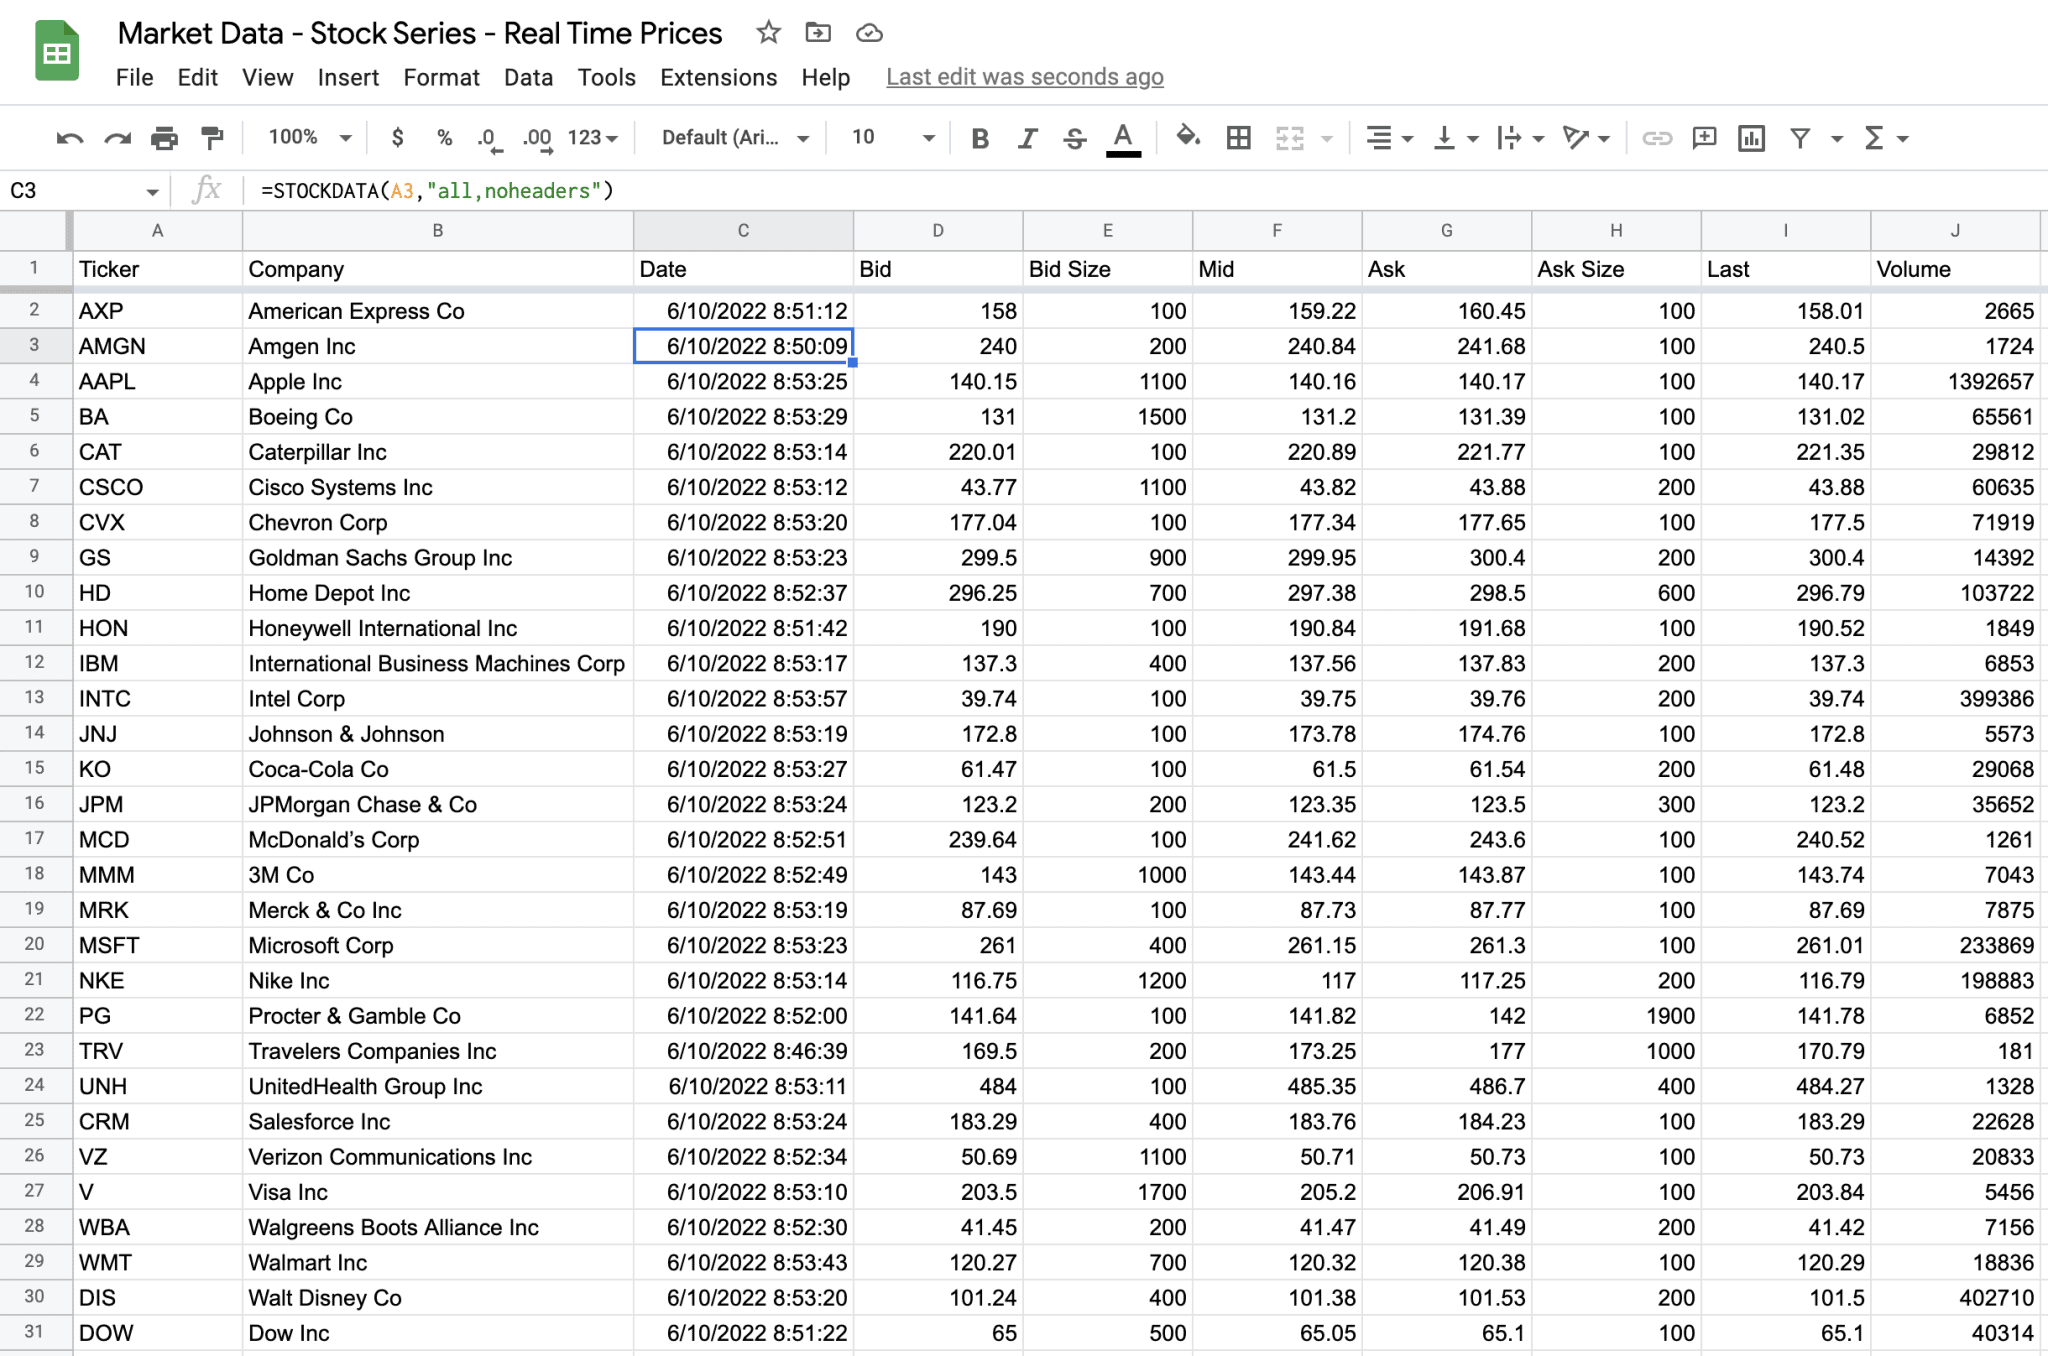Insert a chart using the toolbar icon
This screenshot has width=2048, height=1356.
(1751, 137)
